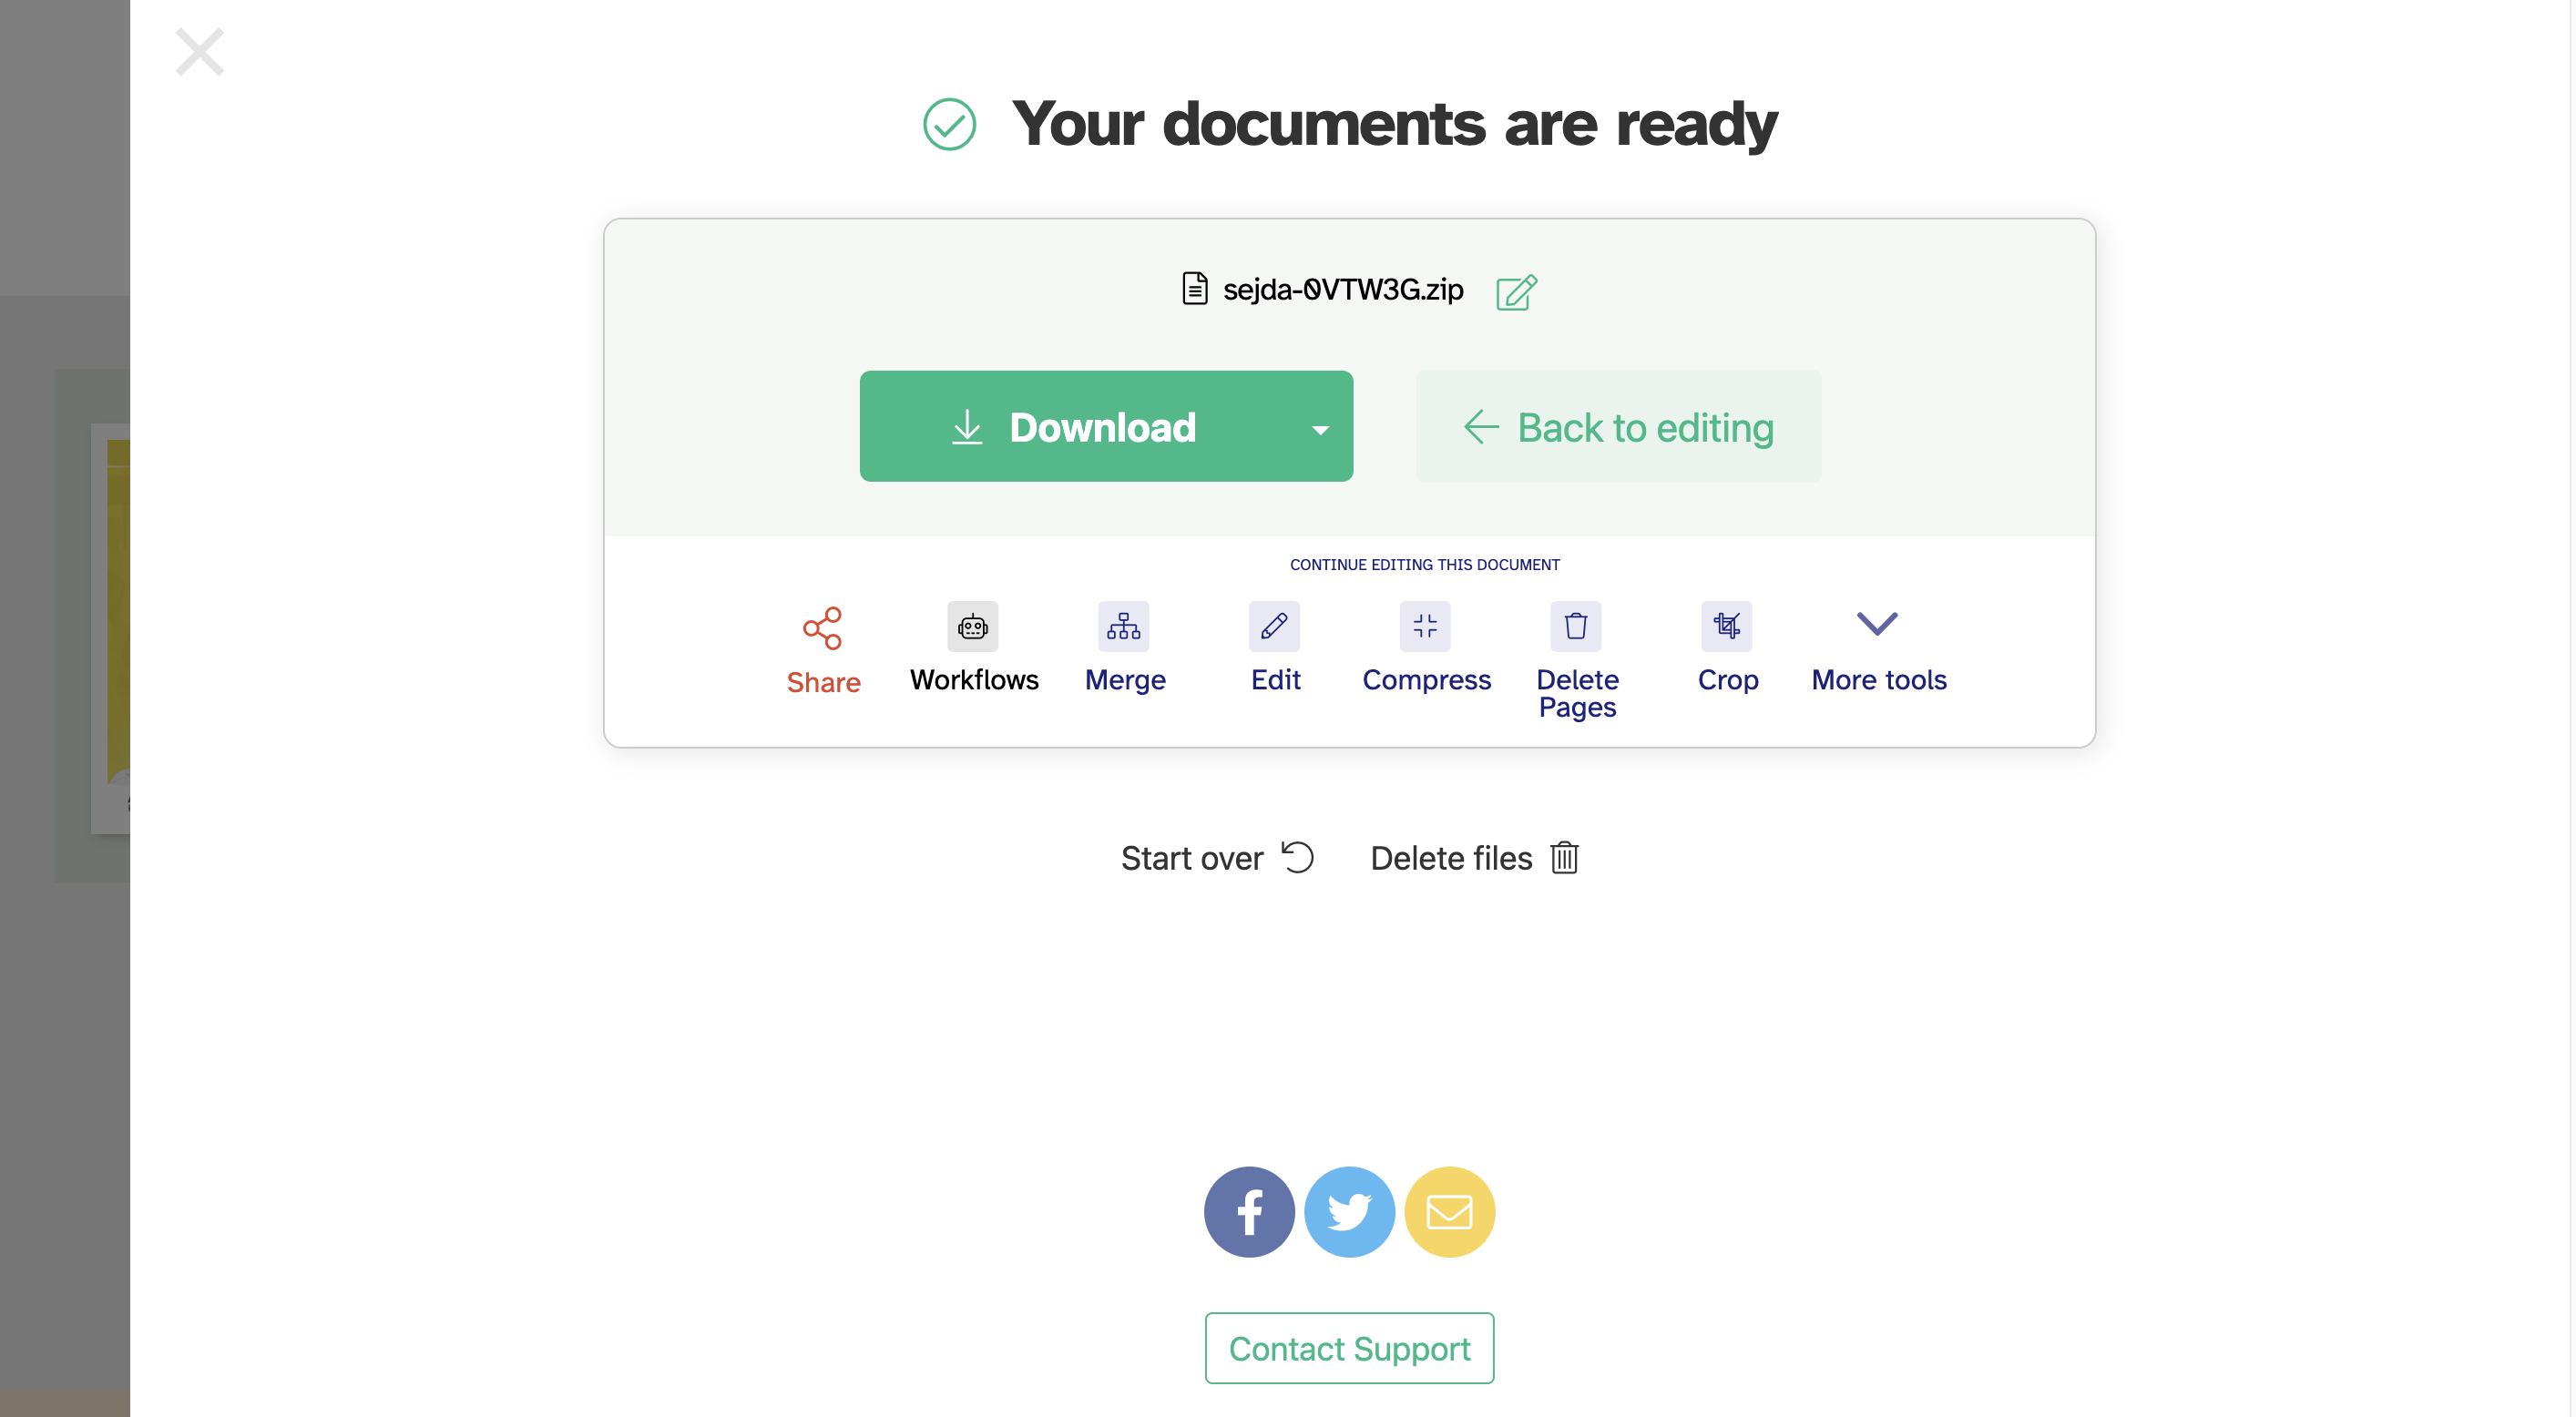Expand the Download options dropdown arrow
This screenshot has height=1417, width=2576.
pos(1320,429)
